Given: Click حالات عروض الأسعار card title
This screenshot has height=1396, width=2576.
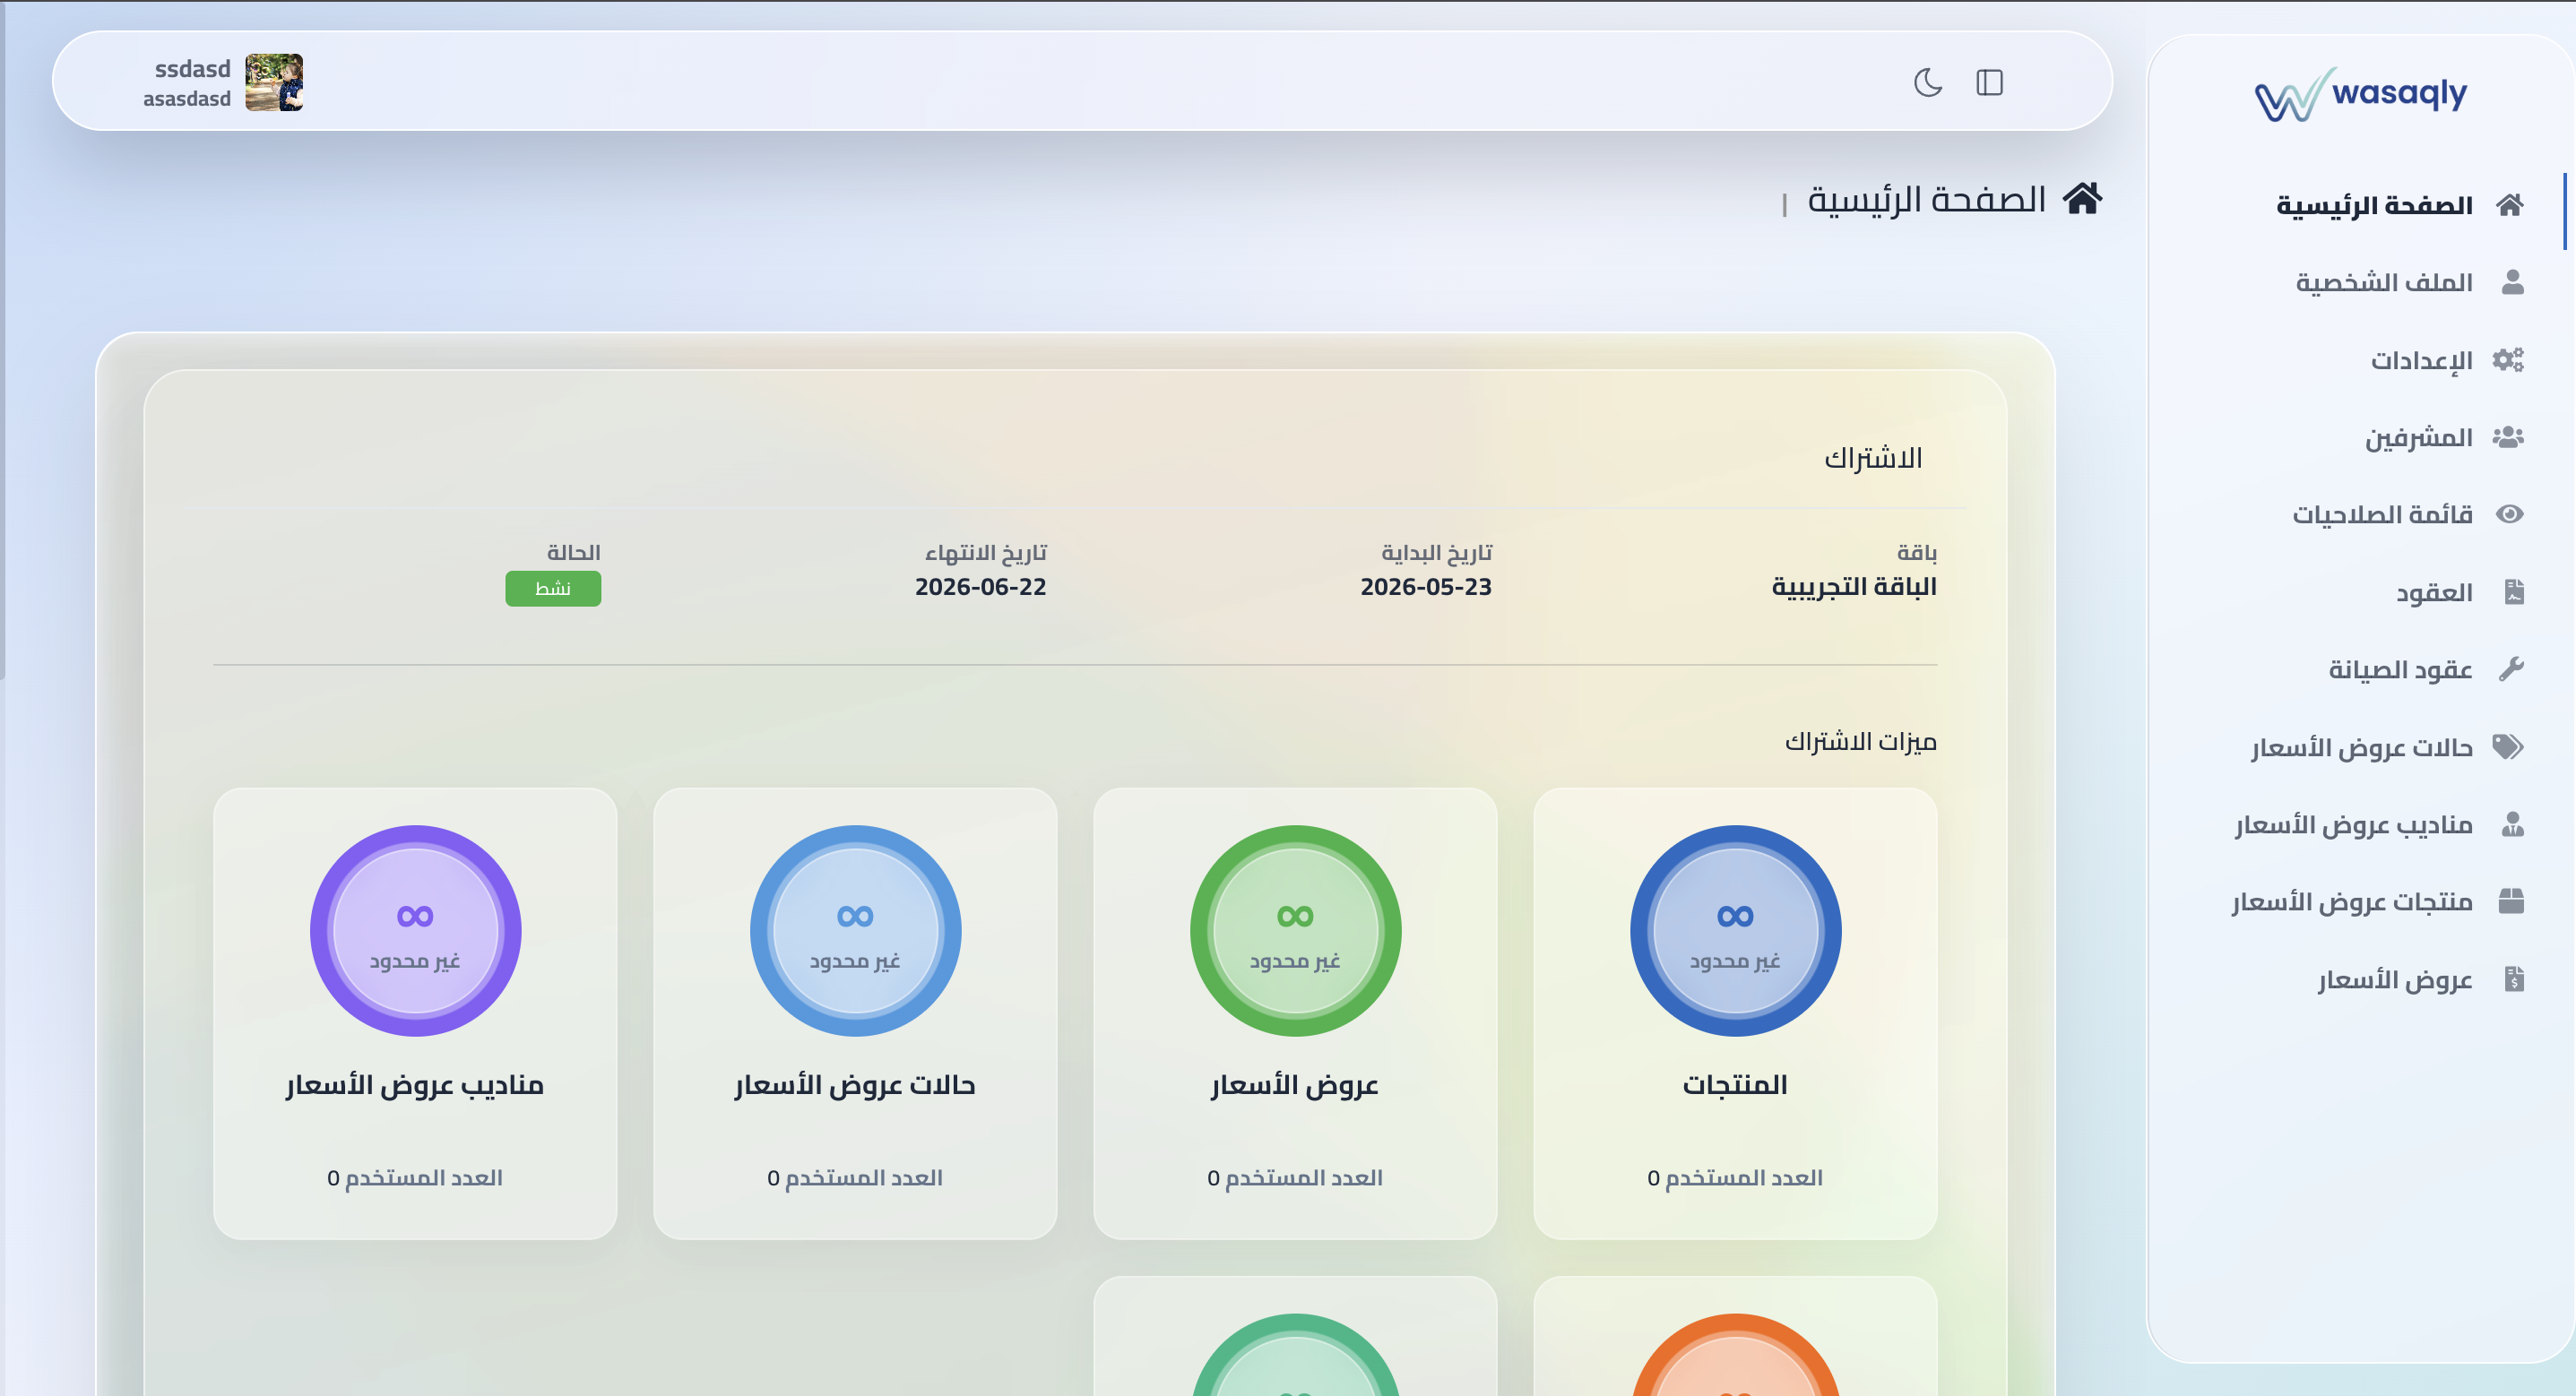Looking at the screenshot, I should [855, 1084].
